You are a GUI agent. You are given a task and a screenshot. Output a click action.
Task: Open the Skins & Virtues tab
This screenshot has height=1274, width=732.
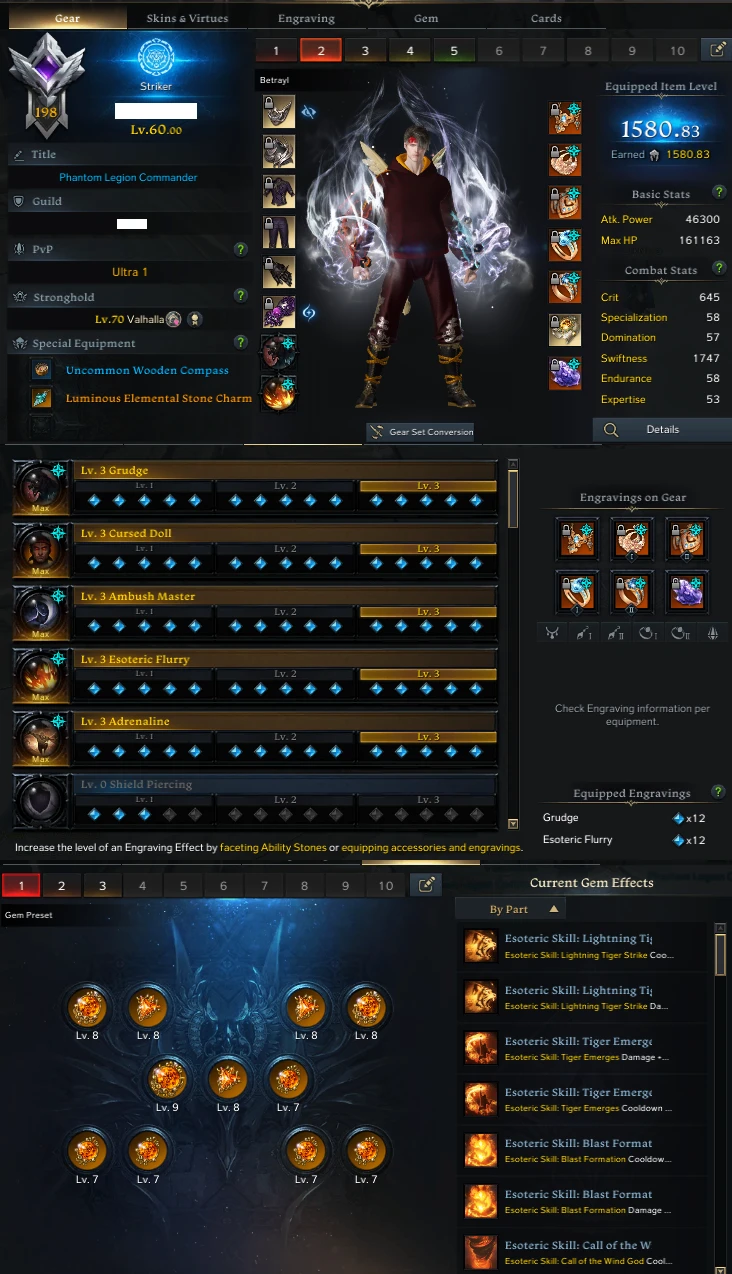(188, 18)
